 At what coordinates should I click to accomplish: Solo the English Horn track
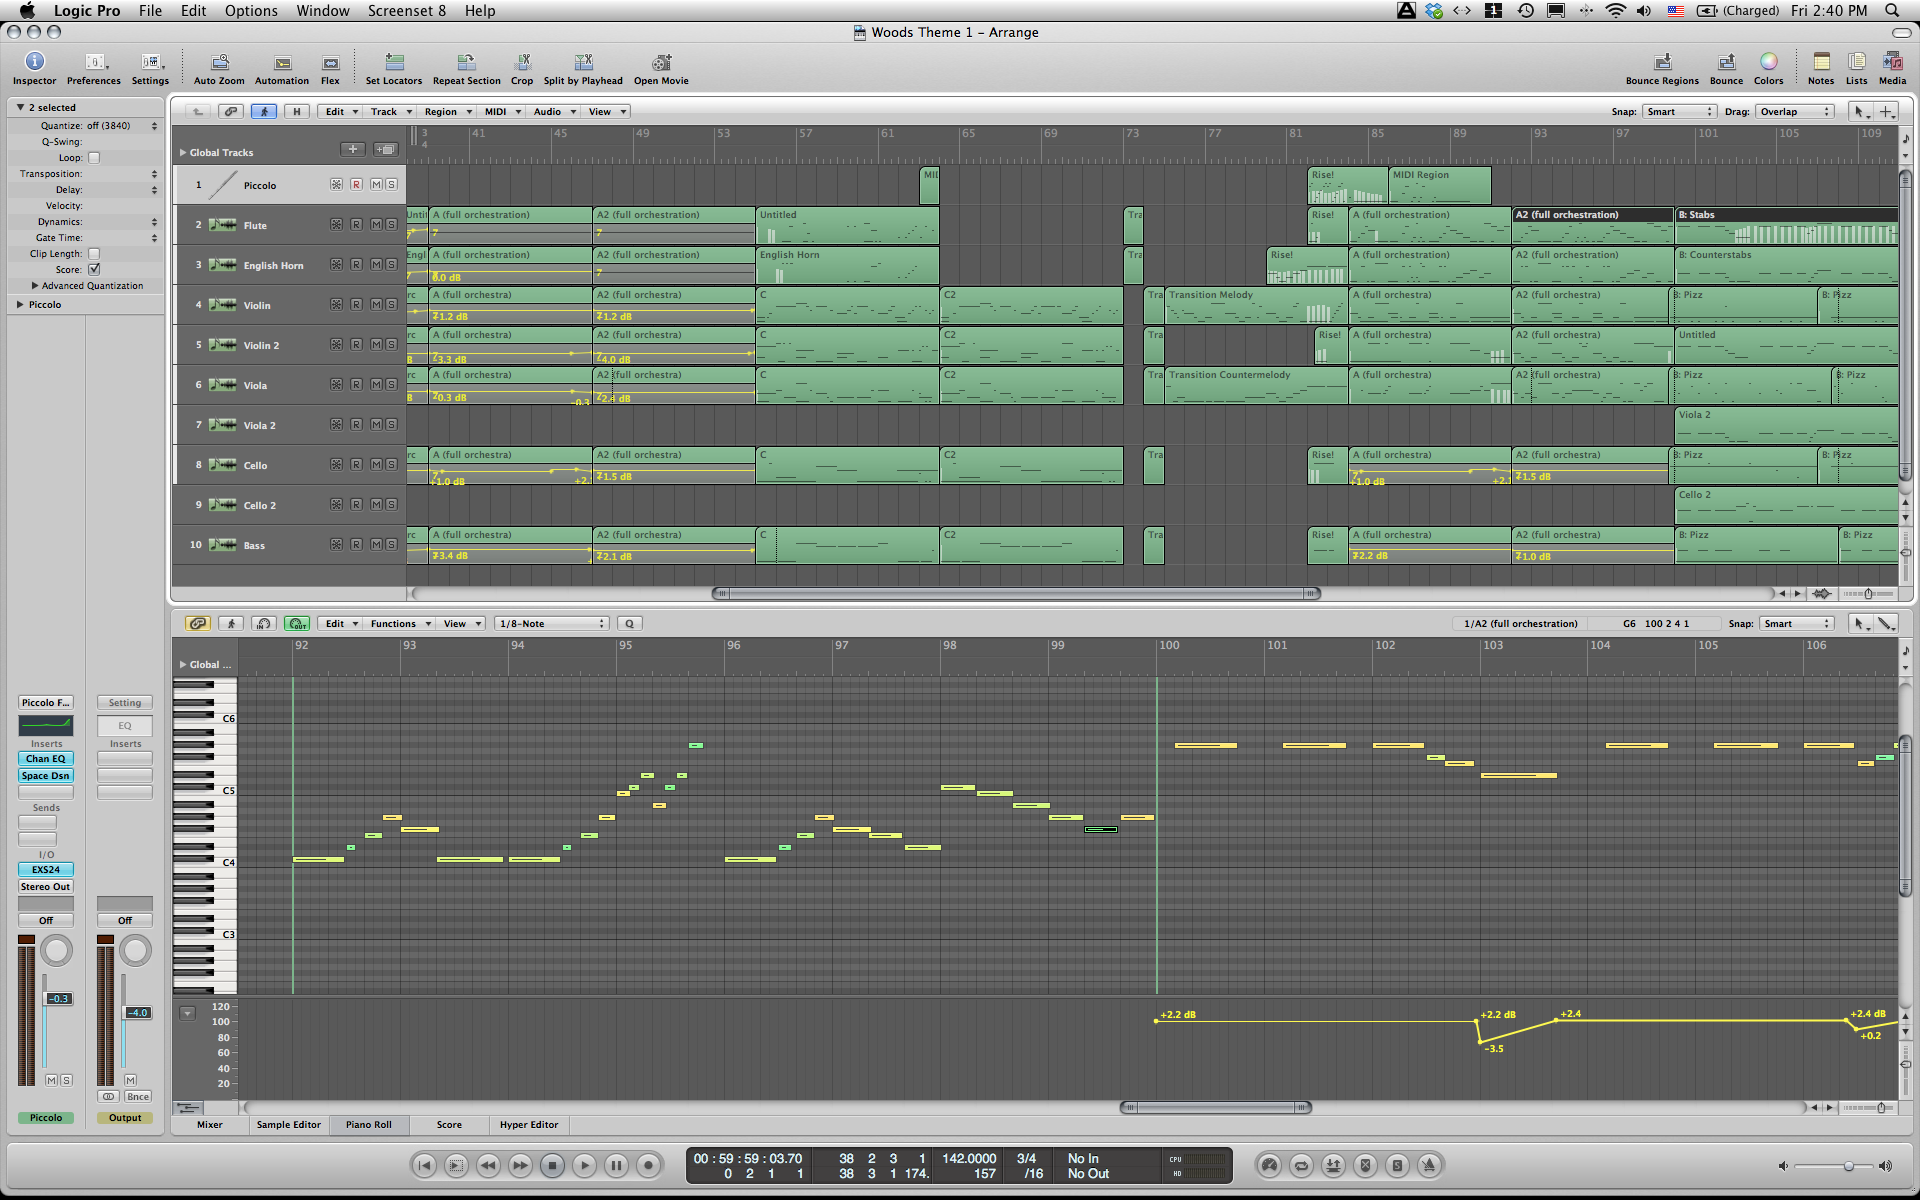[391, 265]
